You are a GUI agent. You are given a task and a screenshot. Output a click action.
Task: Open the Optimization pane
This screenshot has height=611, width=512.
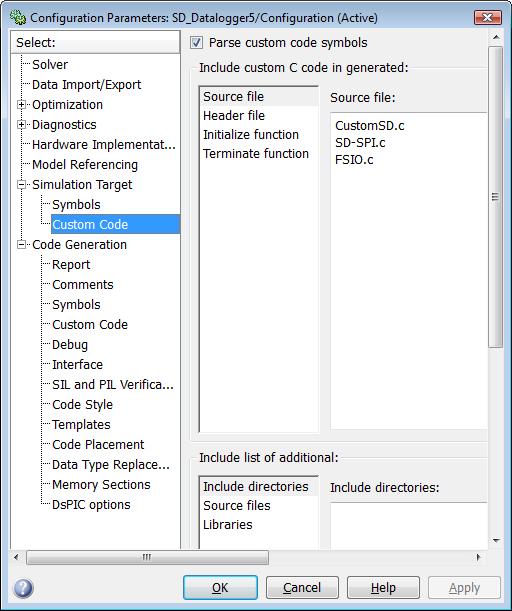67,104
